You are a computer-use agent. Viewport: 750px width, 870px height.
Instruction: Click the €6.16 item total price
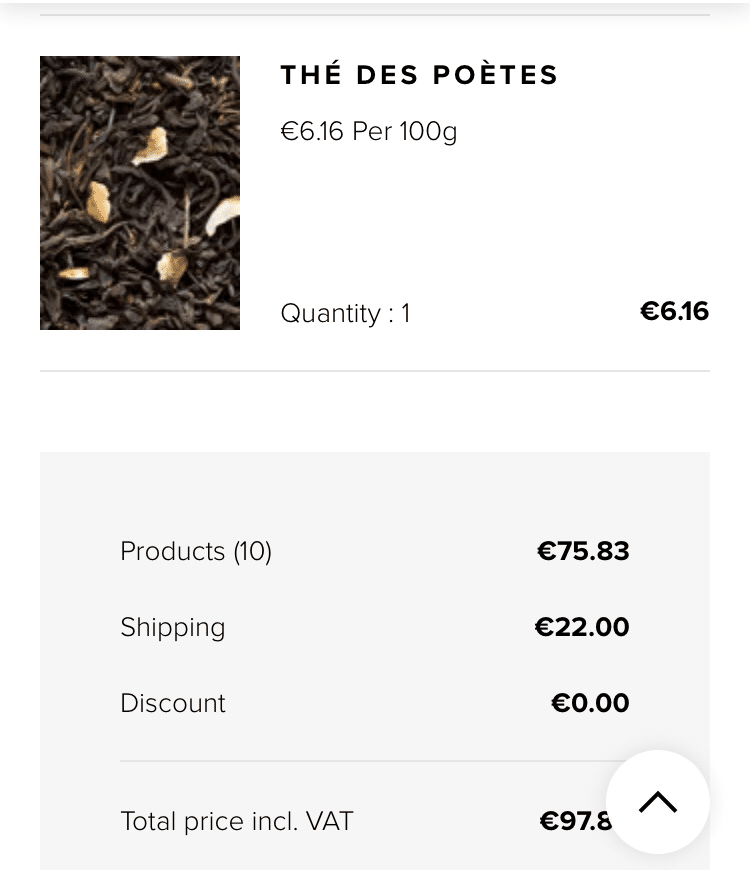(675, 311)
